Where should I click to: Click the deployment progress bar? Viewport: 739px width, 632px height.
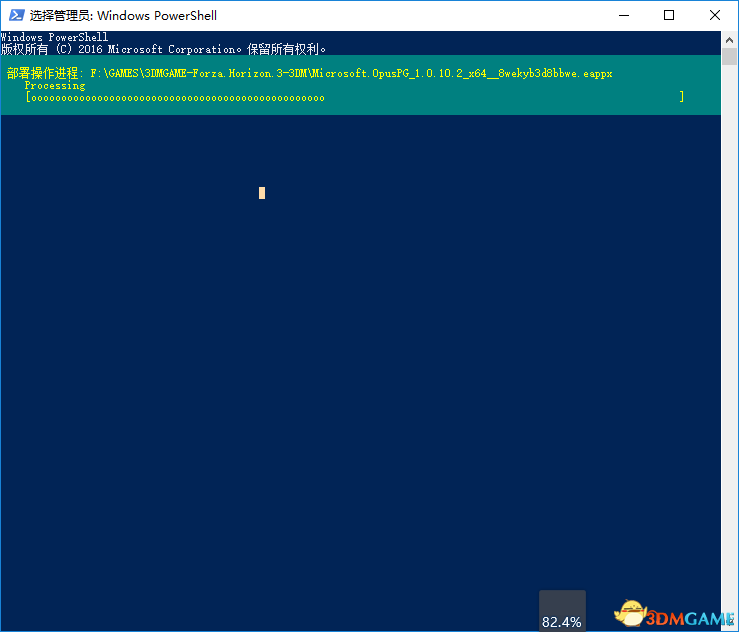[354, 98]
